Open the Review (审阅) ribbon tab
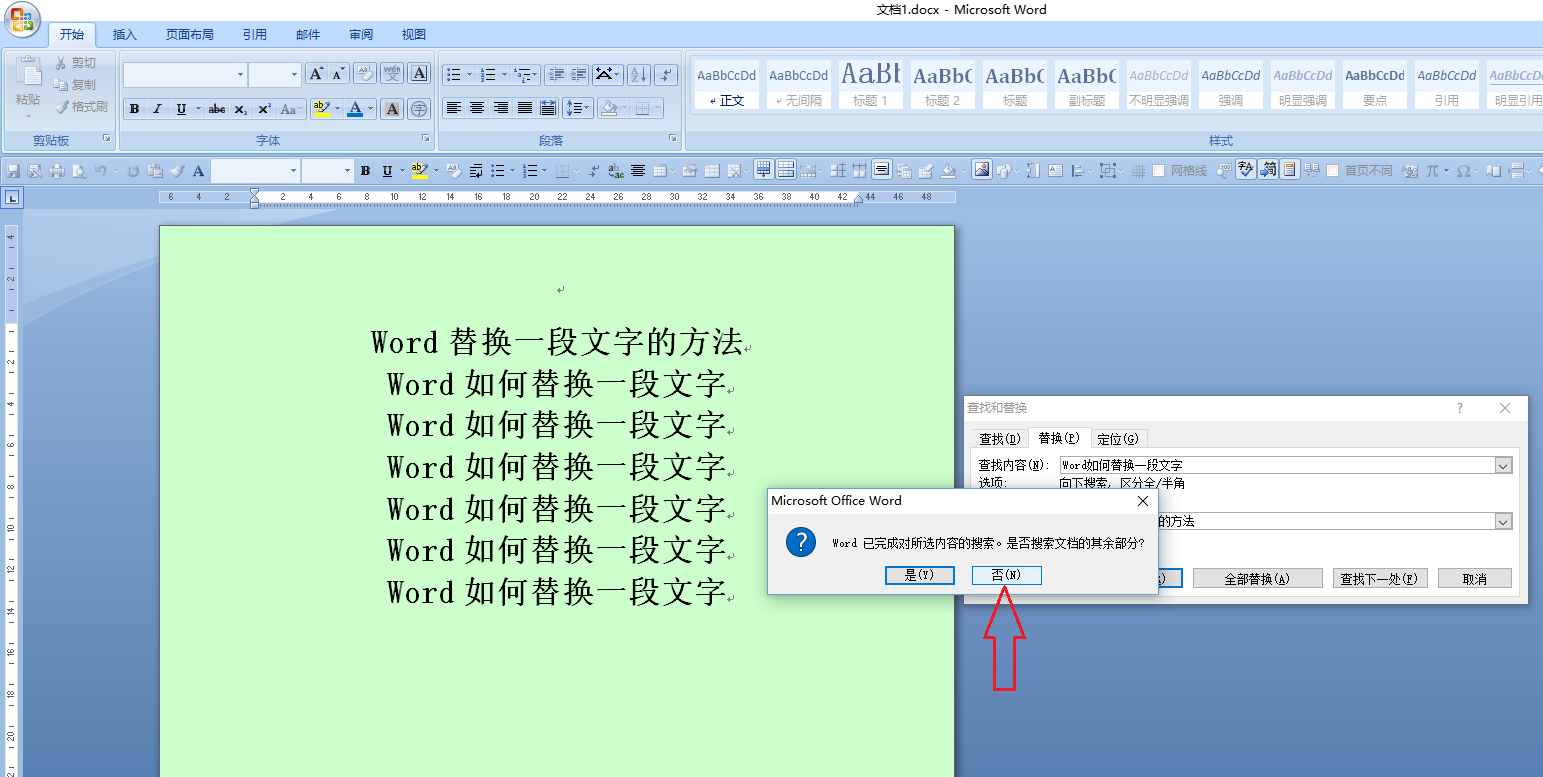Viewport: 1543px width, 777px height. [x=361, y=35]
